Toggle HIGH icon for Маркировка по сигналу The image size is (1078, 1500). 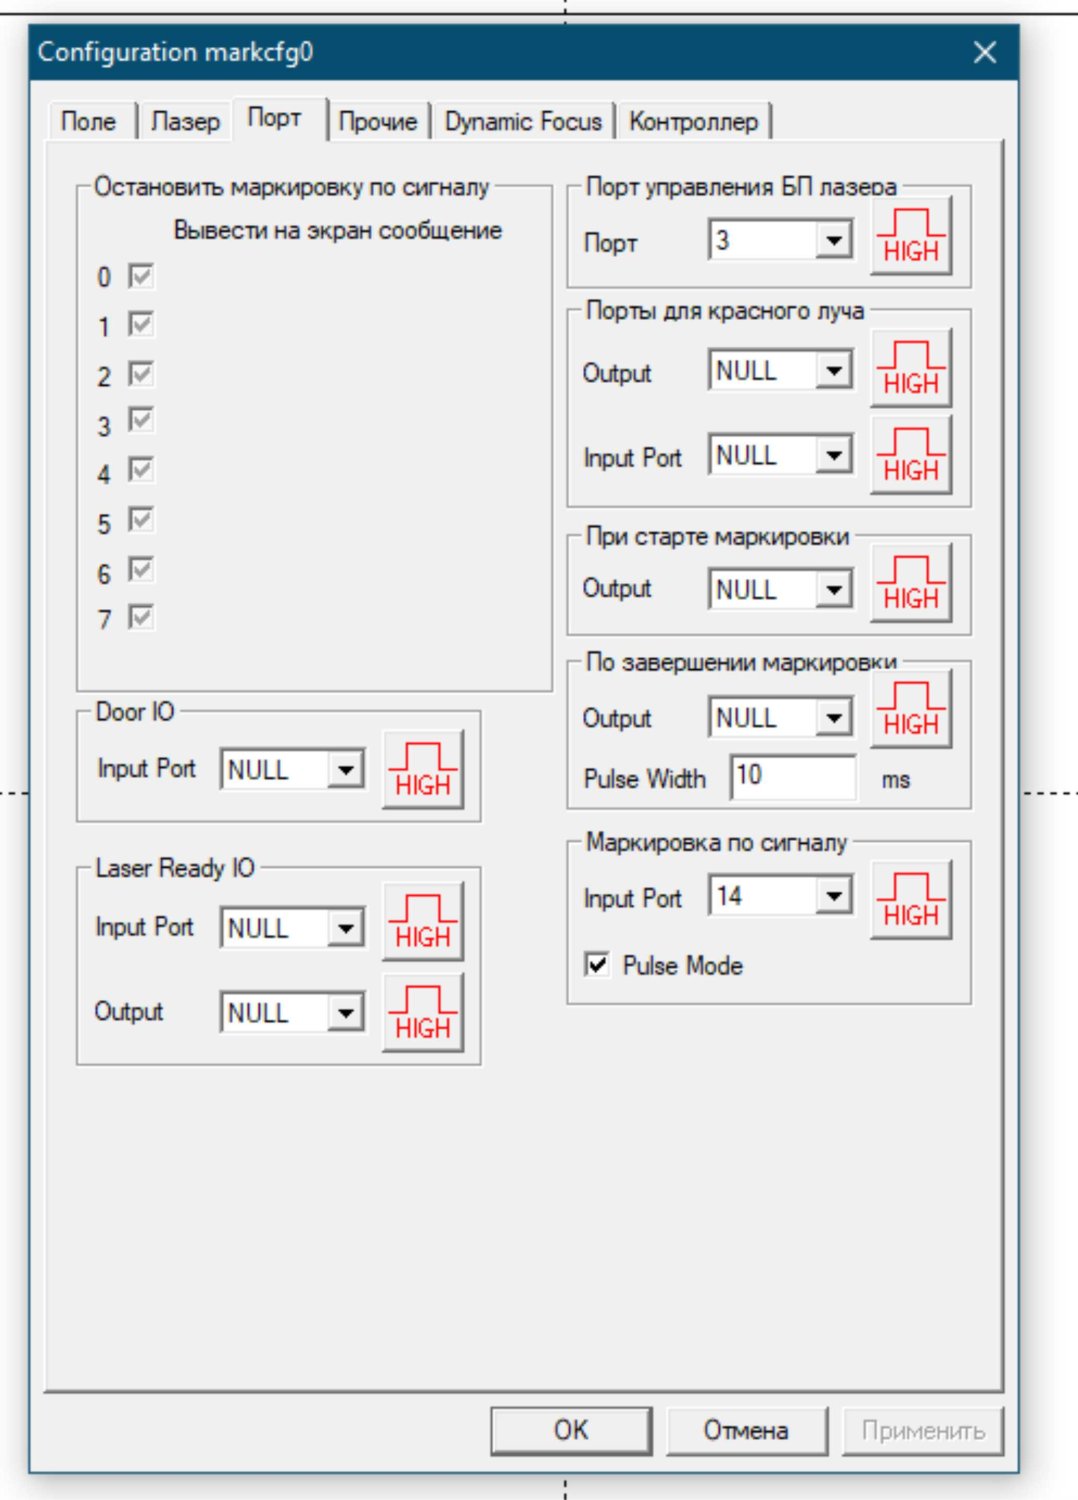(x=910, y=901)
